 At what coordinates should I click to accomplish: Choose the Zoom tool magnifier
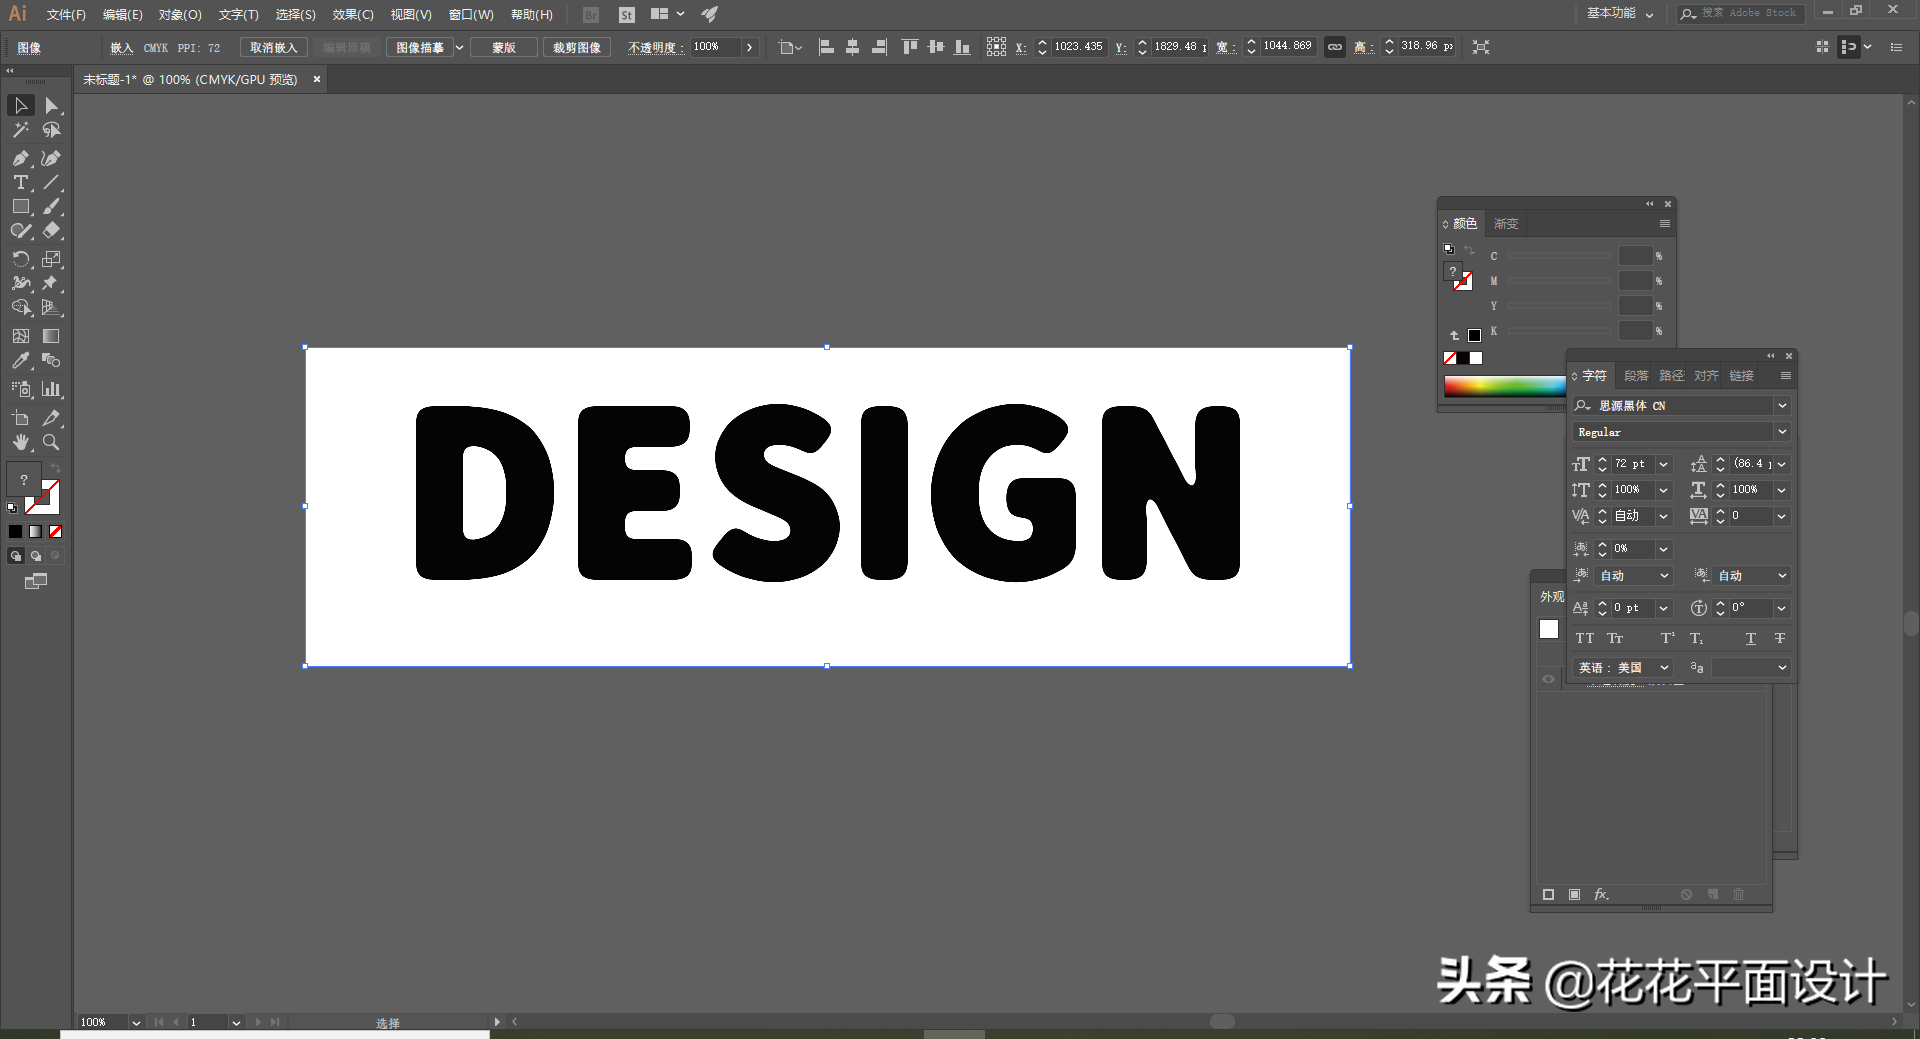coord(51,442)
